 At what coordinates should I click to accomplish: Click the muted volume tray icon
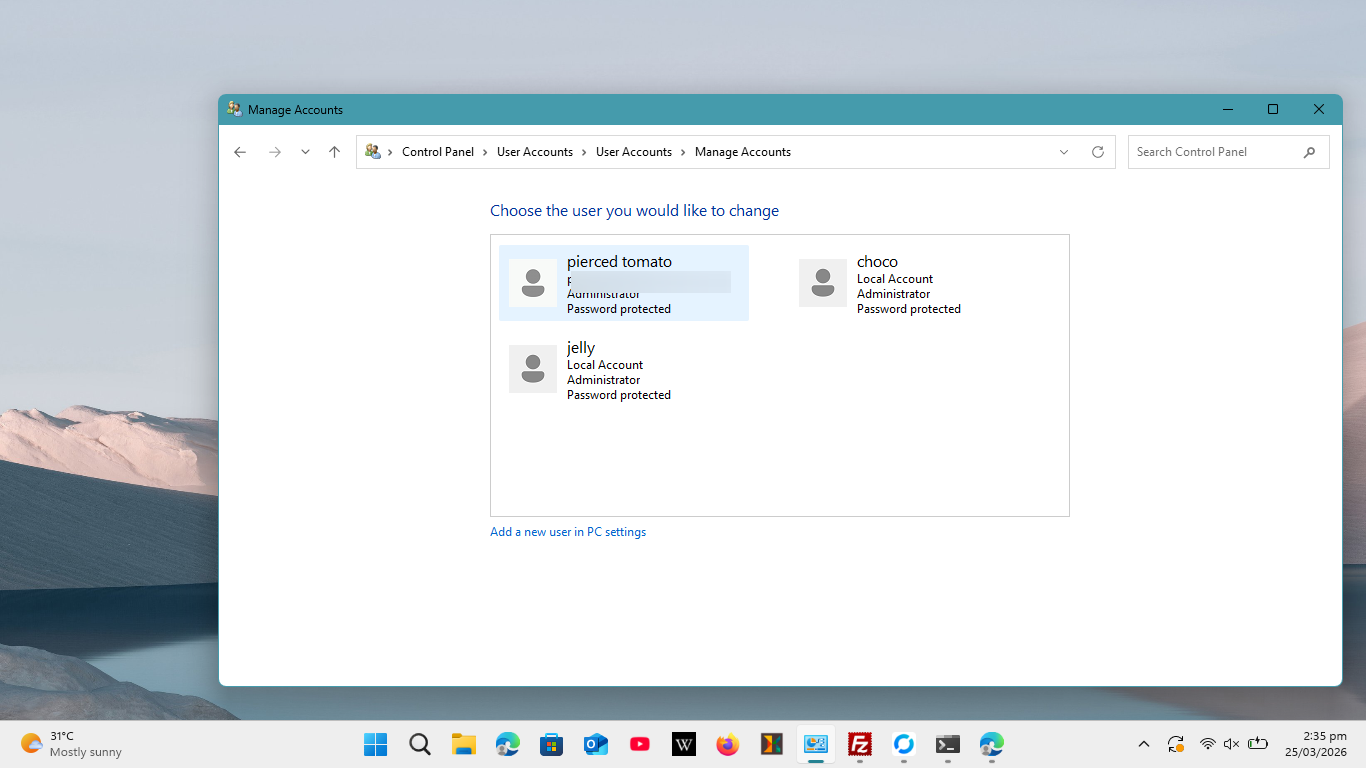coord(1232,744)
